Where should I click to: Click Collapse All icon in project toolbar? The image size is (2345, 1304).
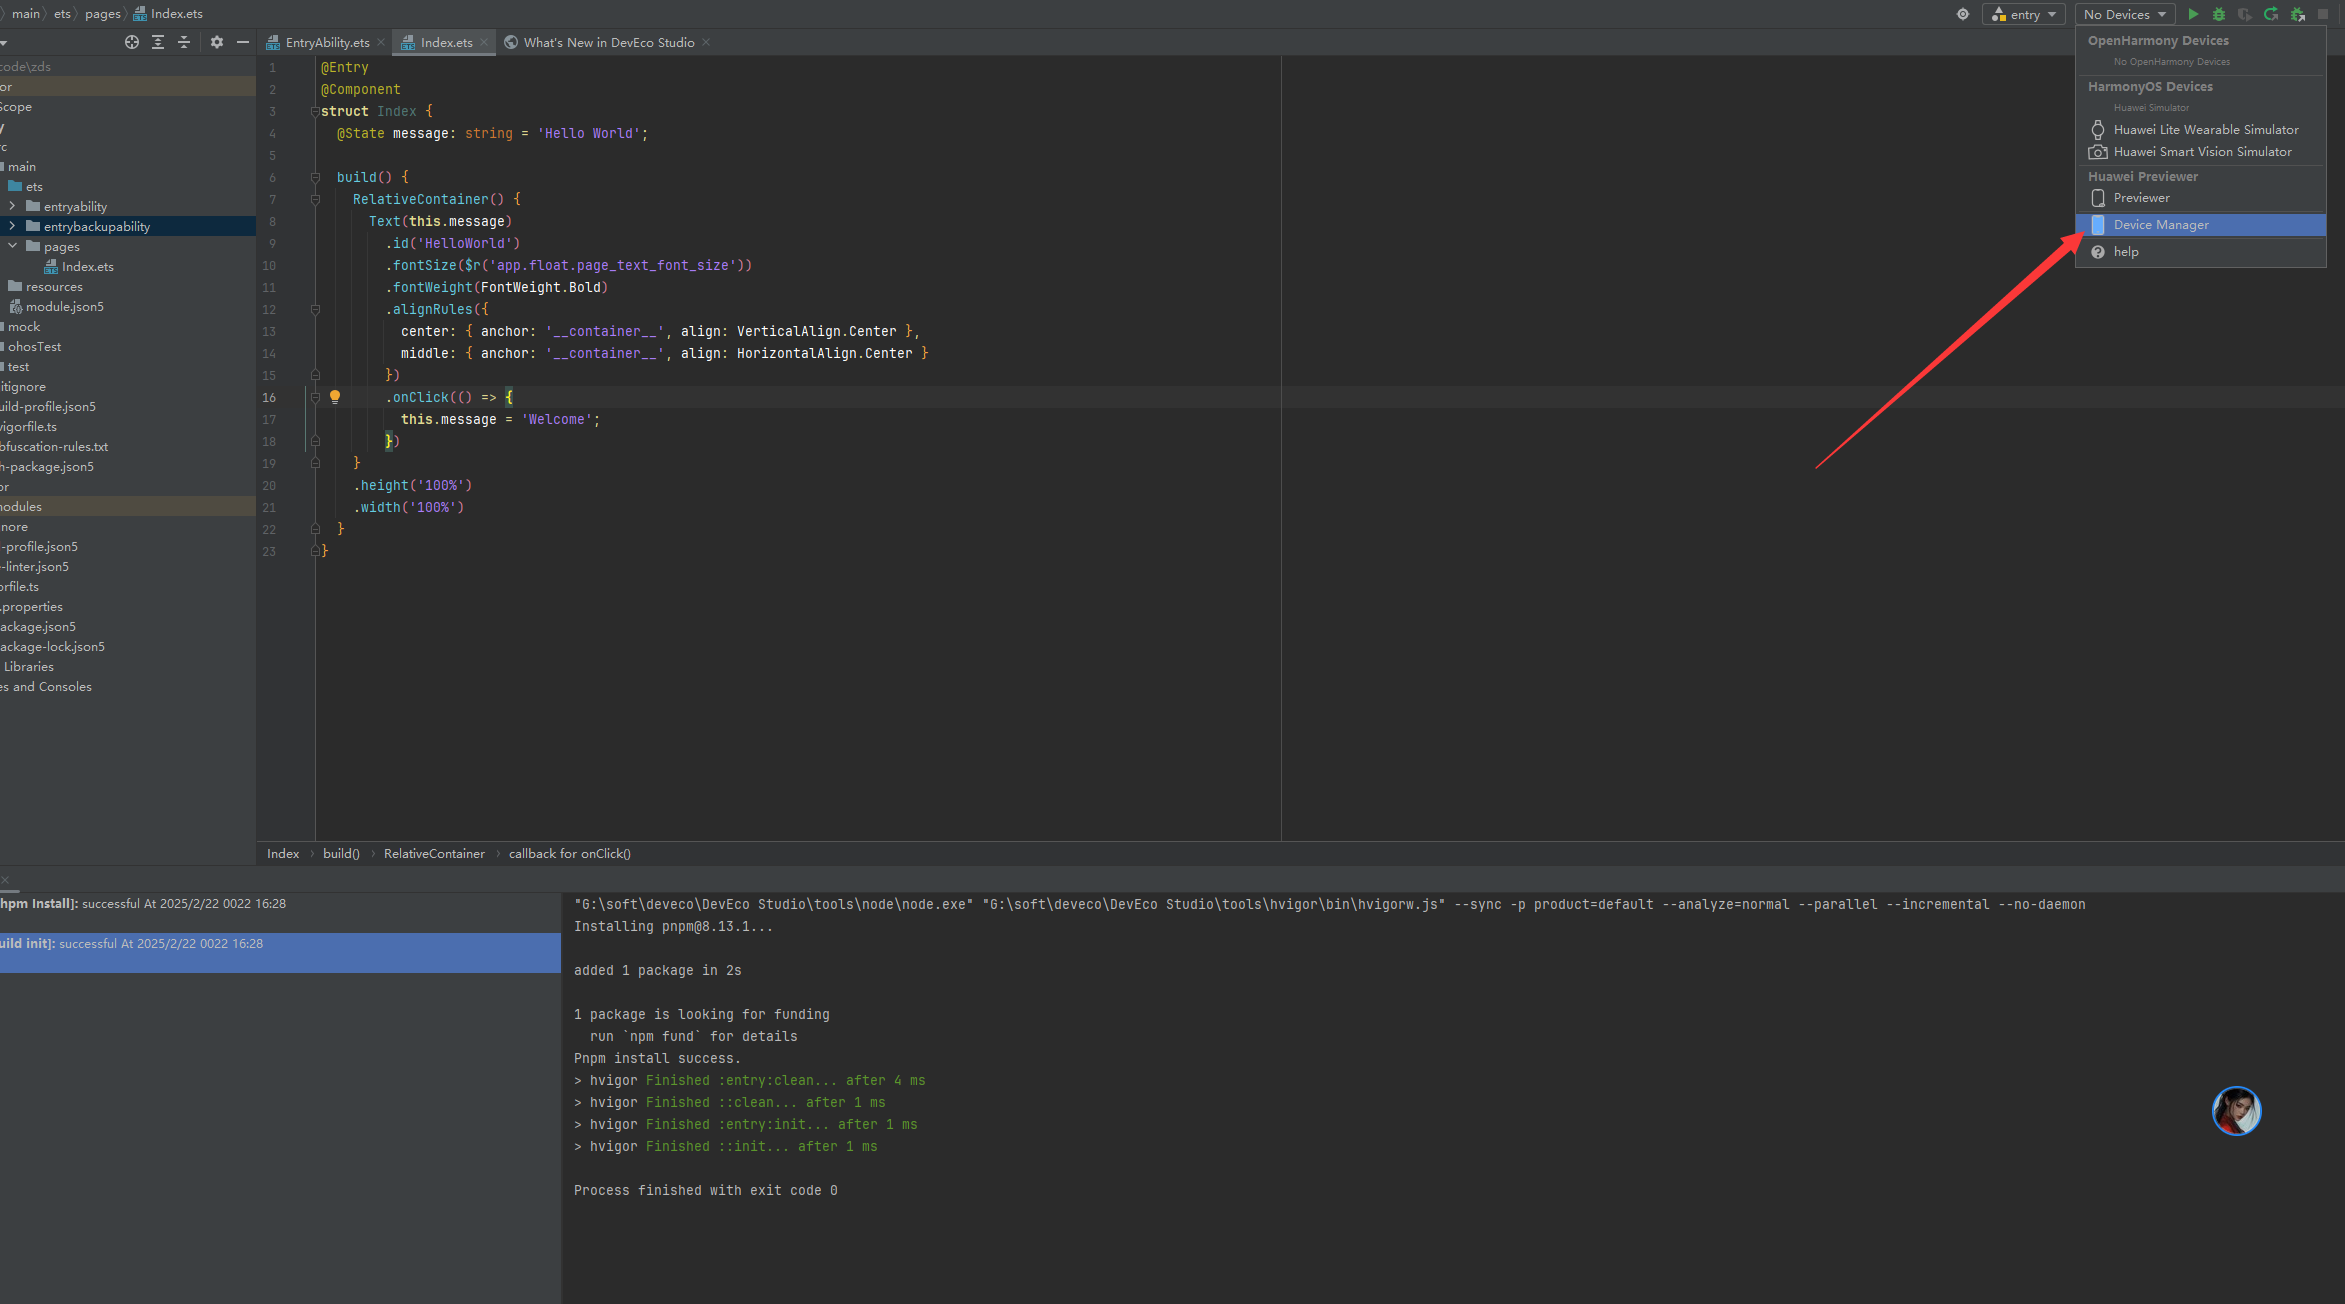pyautogui.click(x=184, y=42)
